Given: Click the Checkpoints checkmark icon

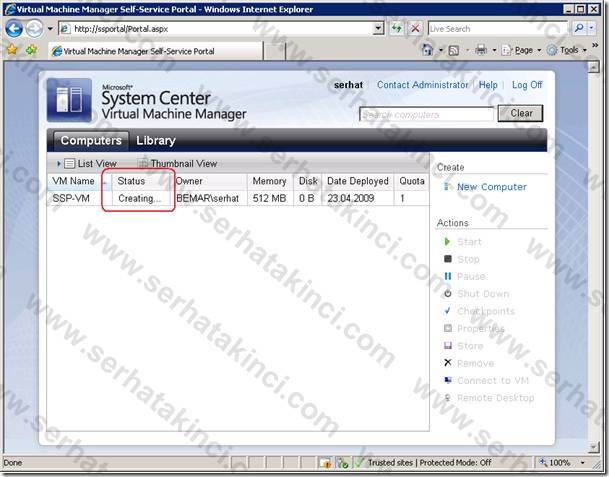Looking at the screenshot, I should point(448,311).
